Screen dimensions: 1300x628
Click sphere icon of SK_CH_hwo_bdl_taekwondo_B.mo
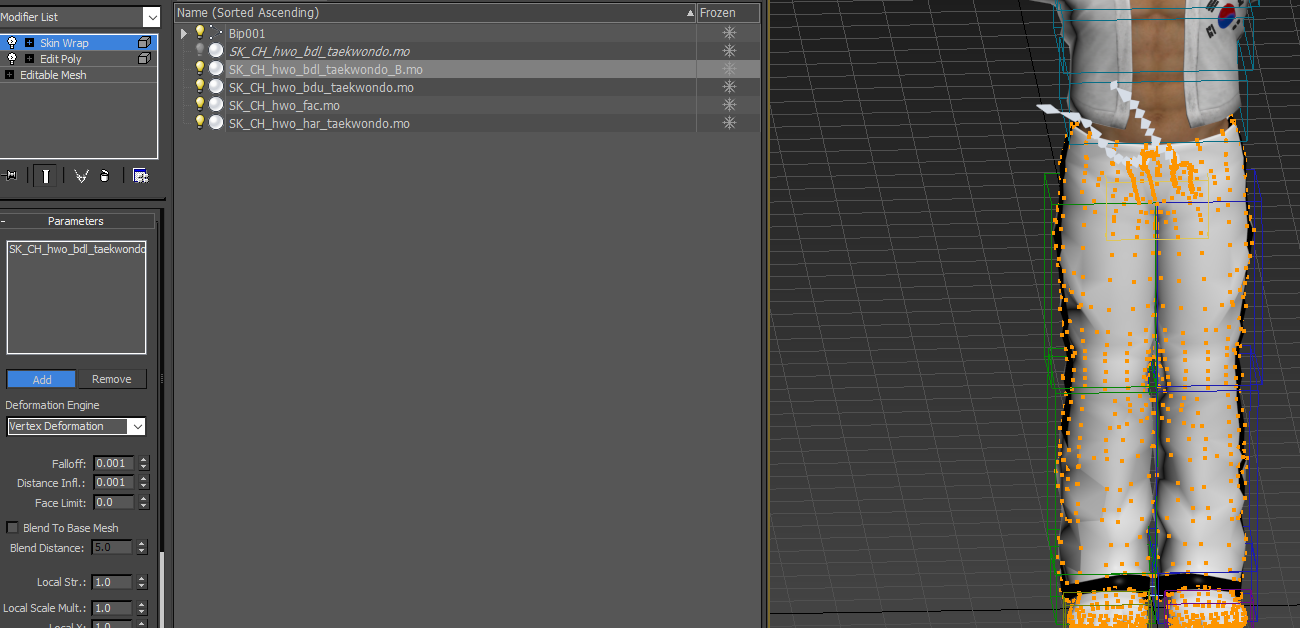pos(216,69)
